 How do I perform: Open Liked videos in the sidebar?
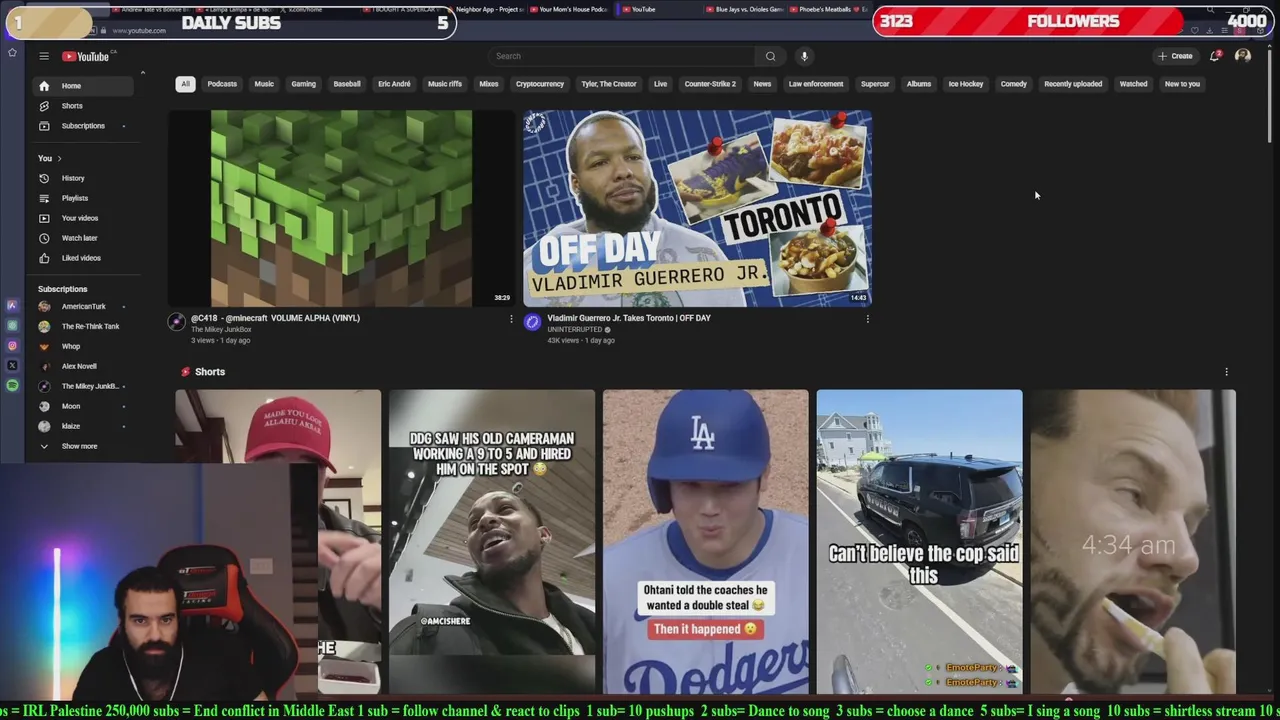[x=84, y=258]
